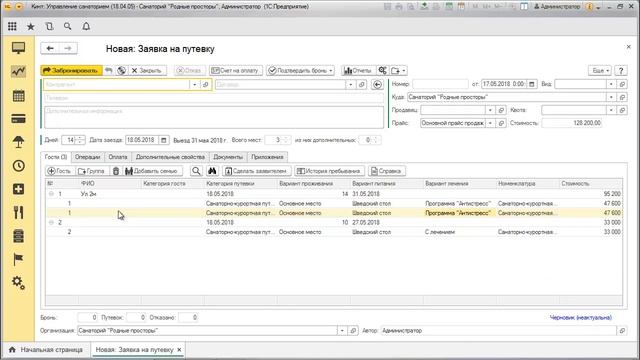The image size is (640, 360).
Task: Open the Продавец dropdown list
Action: tap(490, 110)
